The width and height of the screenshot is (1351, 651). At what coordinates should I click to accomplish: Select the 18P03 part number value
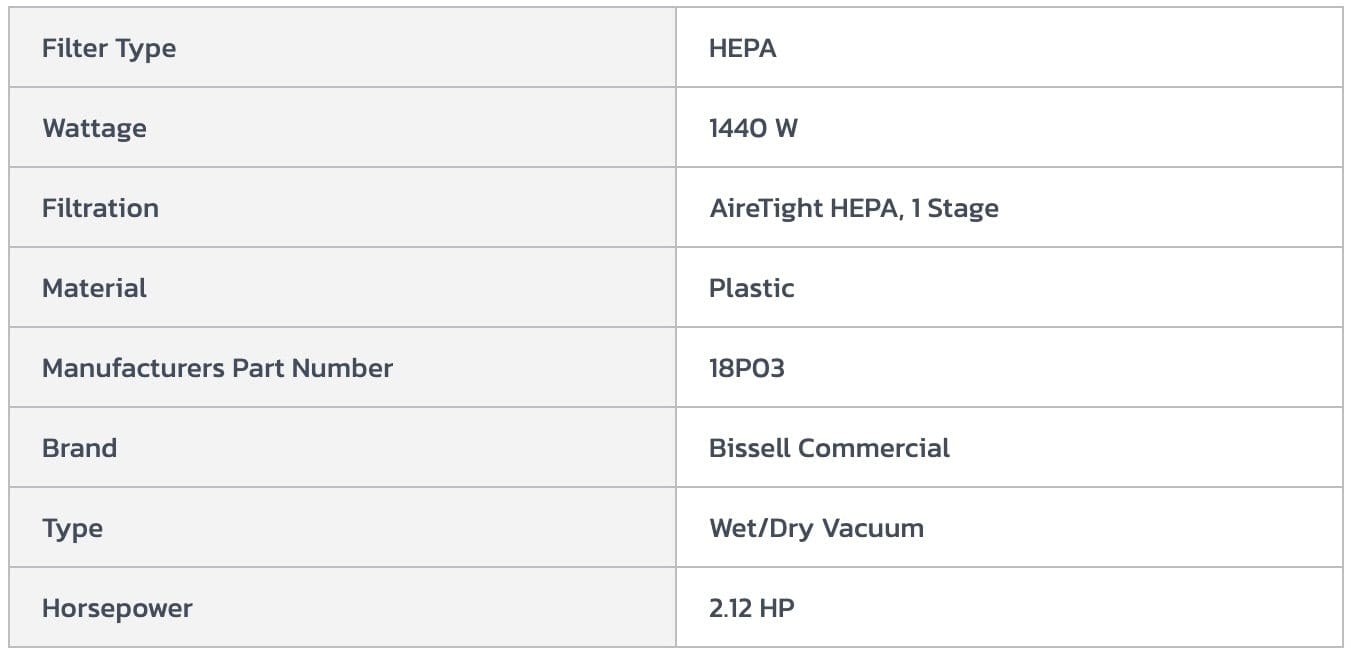pos(746,368)
